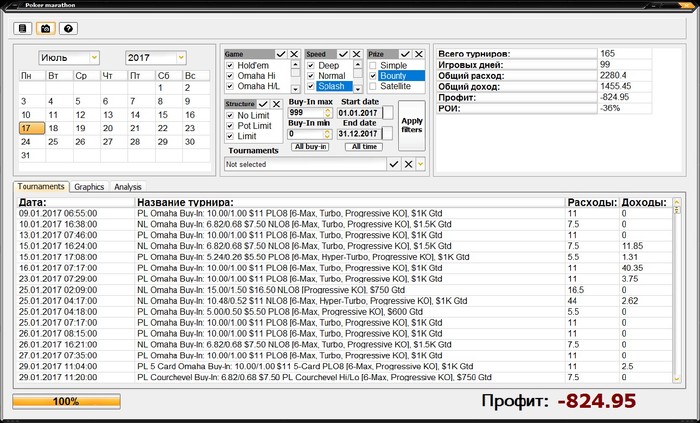Clear all in Speed filter
700x423 pixels.
pos(356,54)
